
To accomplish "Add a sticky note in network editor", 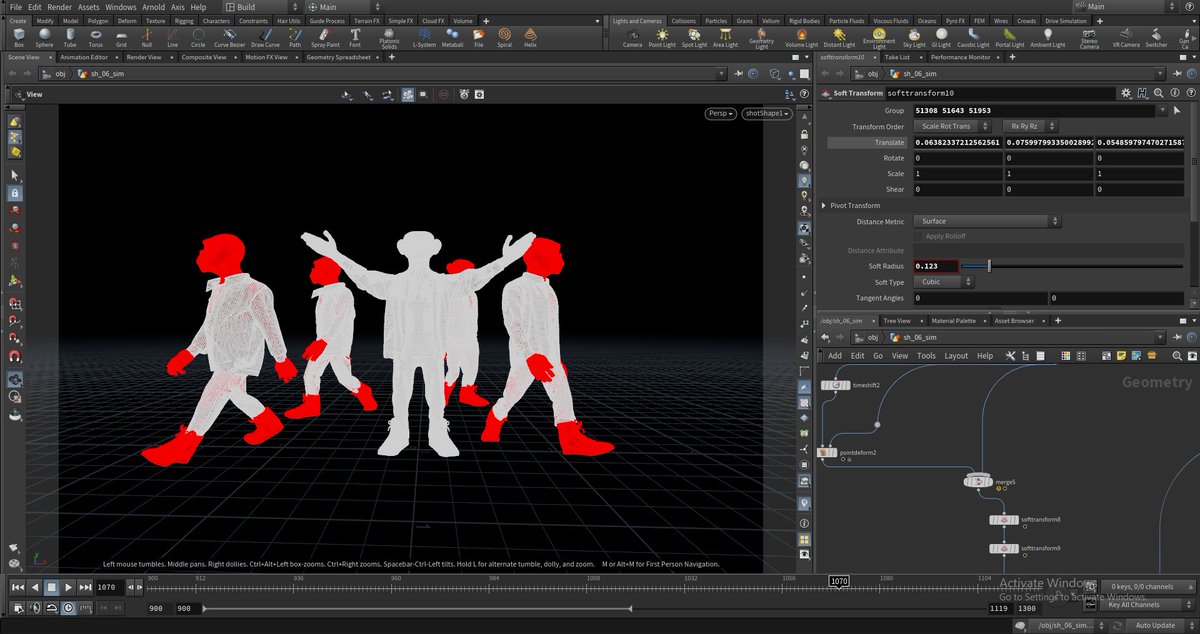I will (x=1123, y=356).
